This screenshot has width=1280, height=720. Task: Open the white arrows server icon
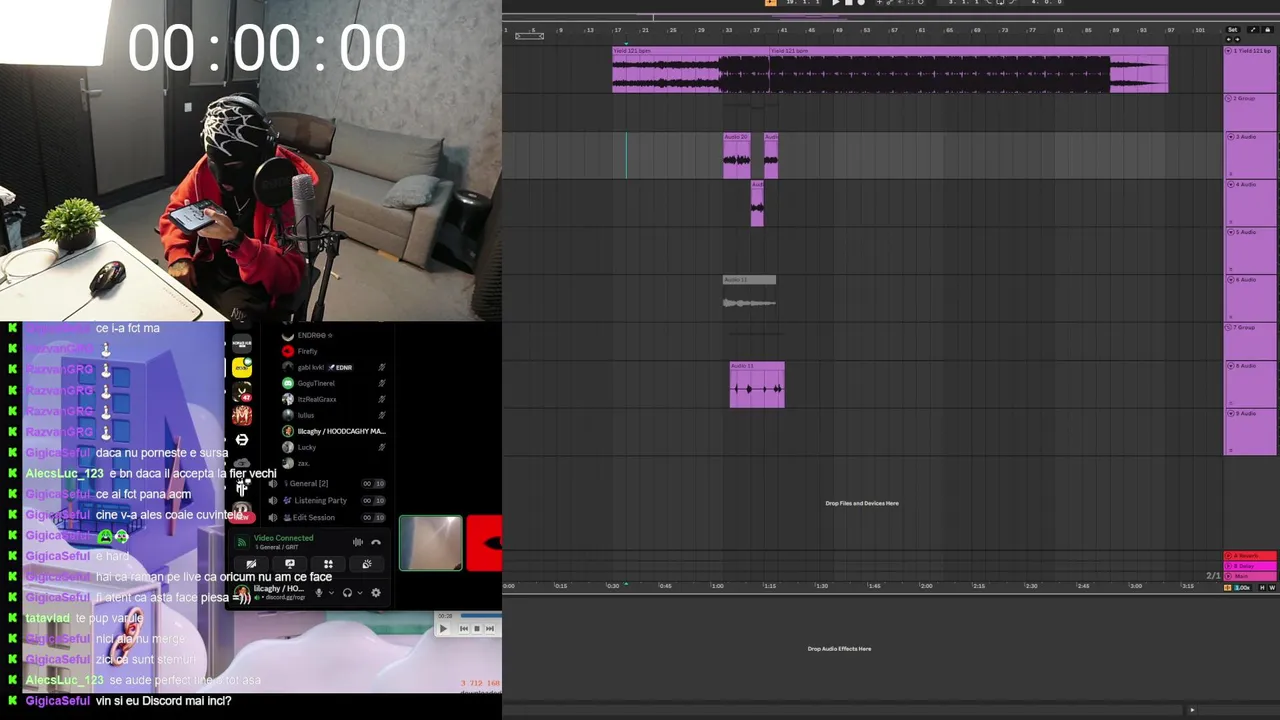click(x=242, y=440)
